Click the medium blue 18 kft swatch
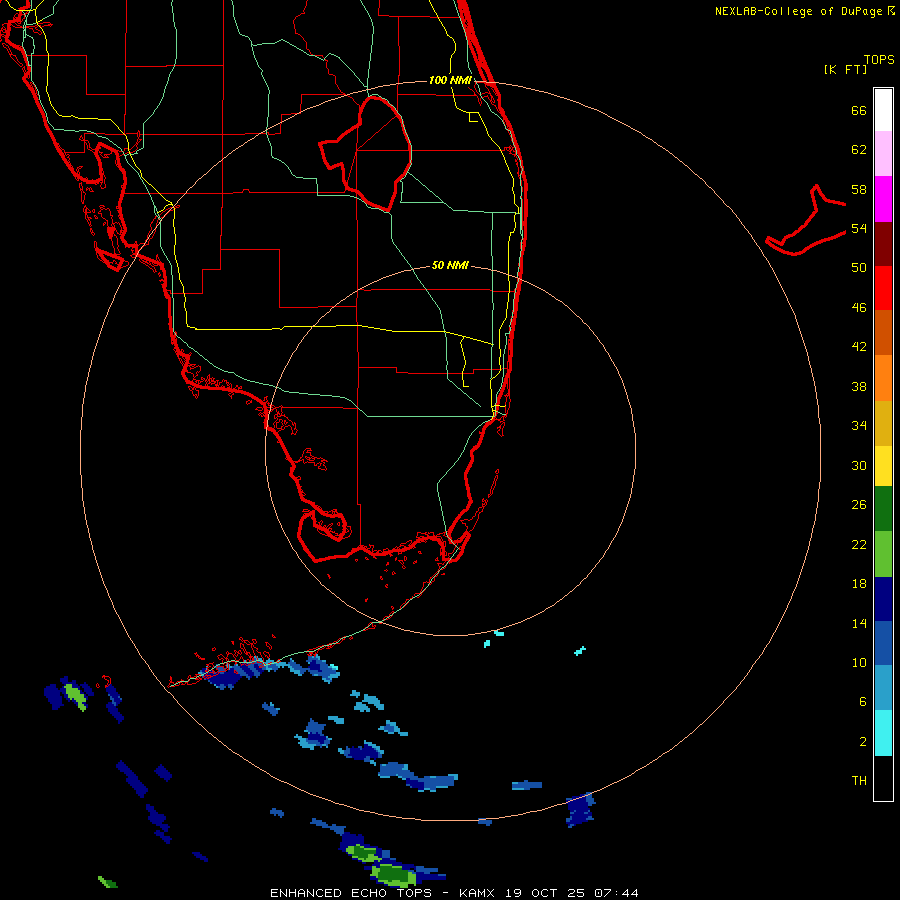This screenshot has height=900, width=900. (883, 643)
